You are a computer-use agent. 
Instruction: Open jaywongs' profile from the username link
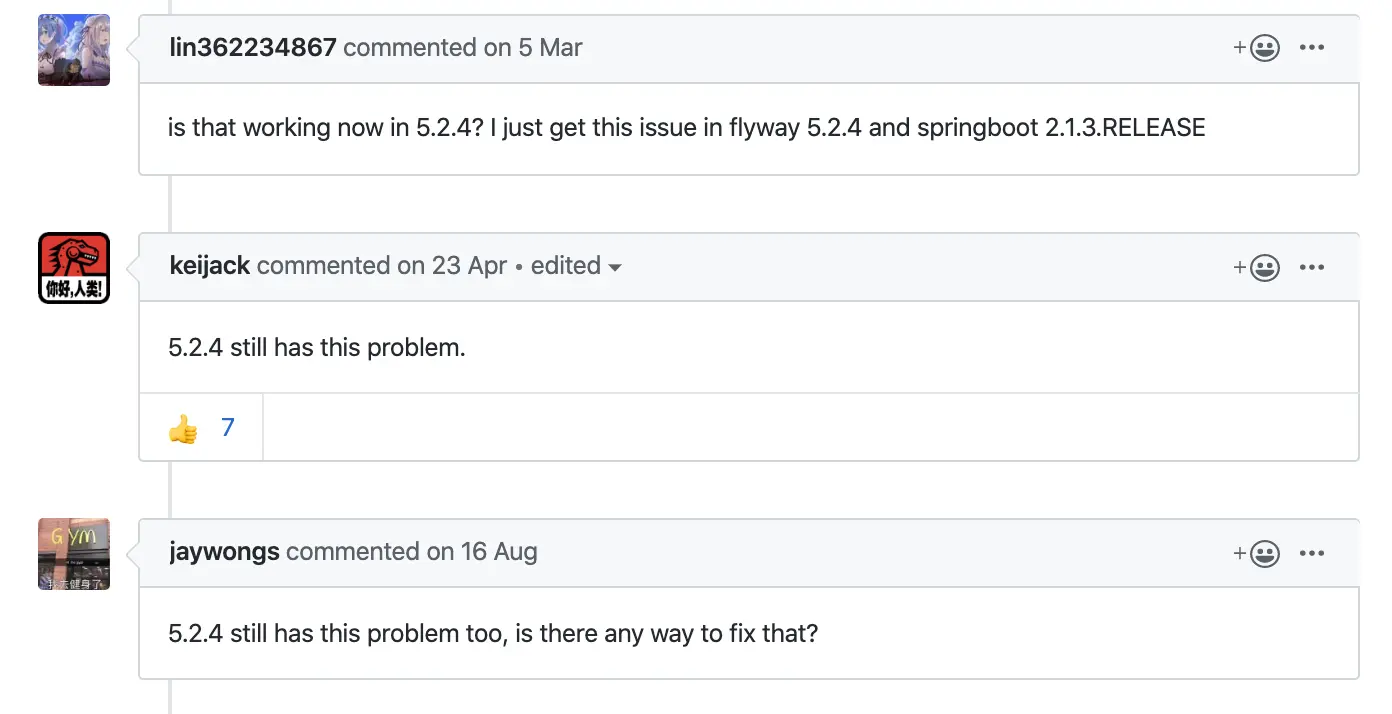[224, 551]
